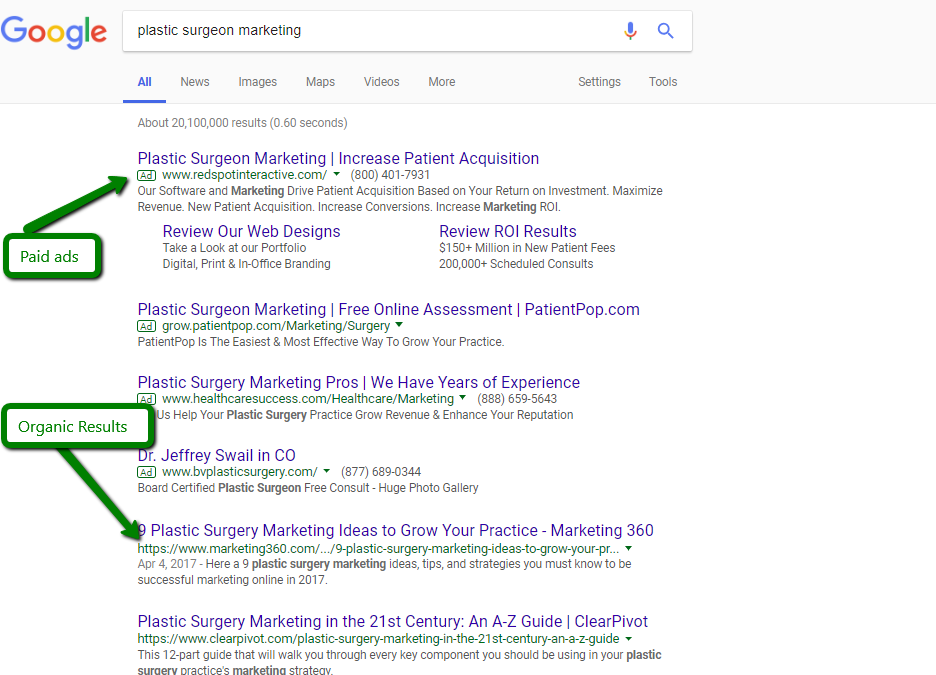Open the Videos tab

(x=381, y=82)
